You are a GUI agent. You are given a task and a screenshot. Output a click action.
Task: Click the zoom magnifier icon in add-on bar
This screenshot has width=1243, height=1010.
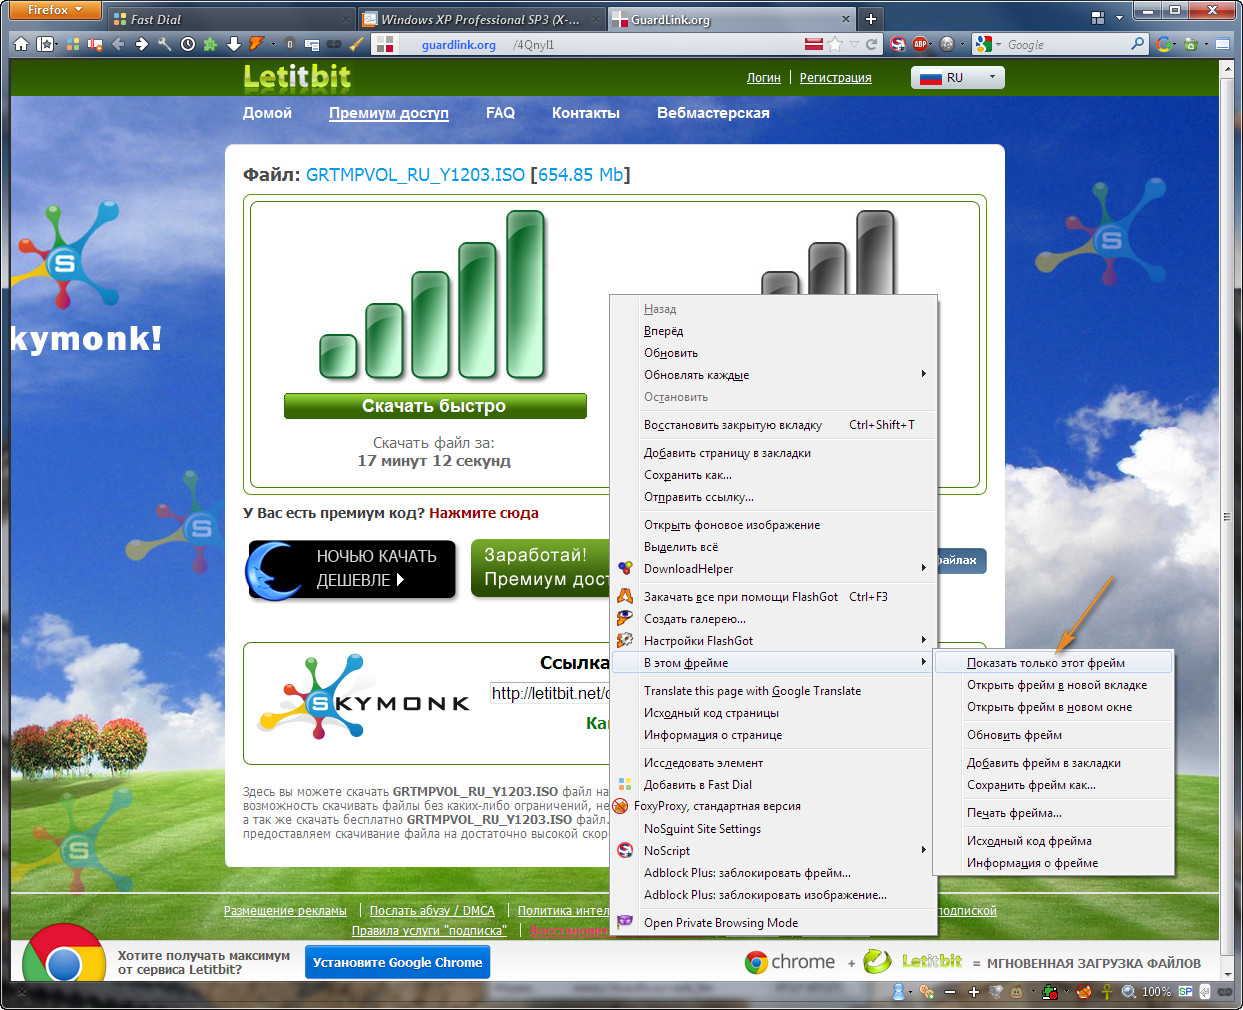[x=1129, y=992]
